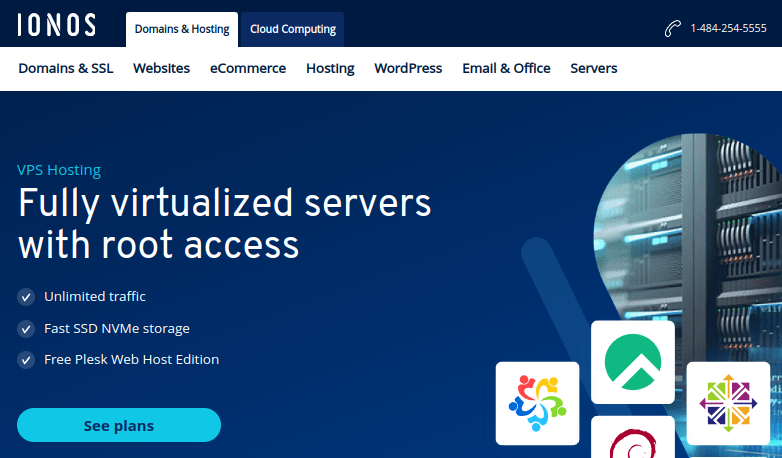This screenshot has height=458, width=782.
Task: Click the Unlimited traffic text
Action: coord(95,296)
